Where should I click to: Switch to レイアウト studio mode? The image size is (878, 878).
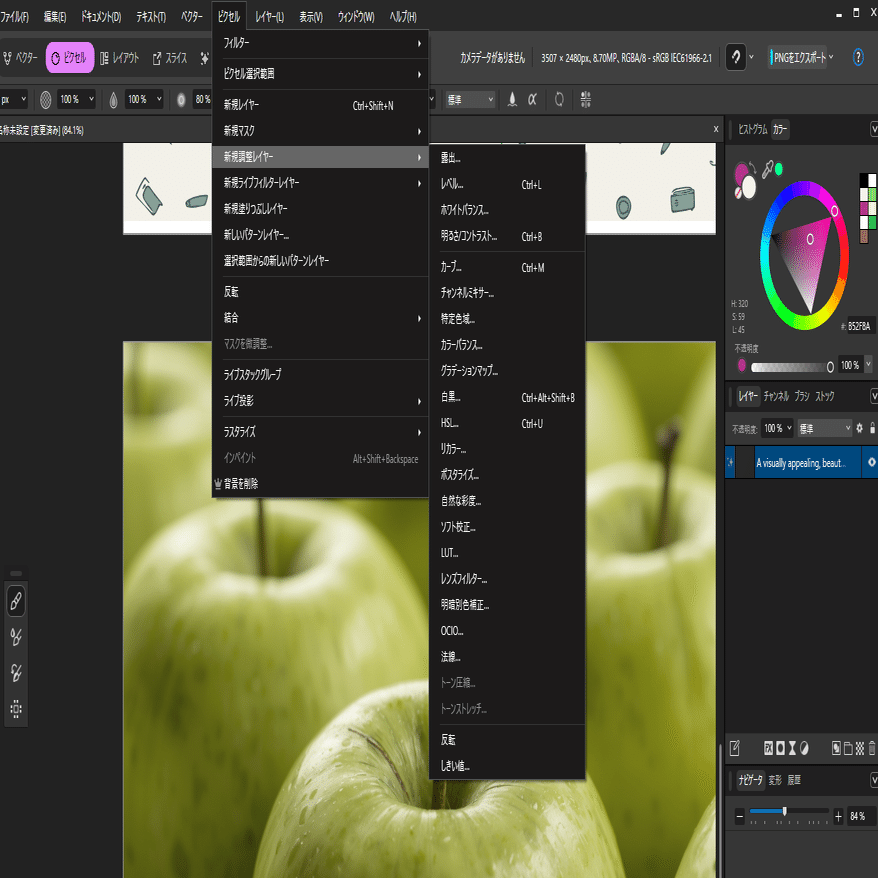119,58
